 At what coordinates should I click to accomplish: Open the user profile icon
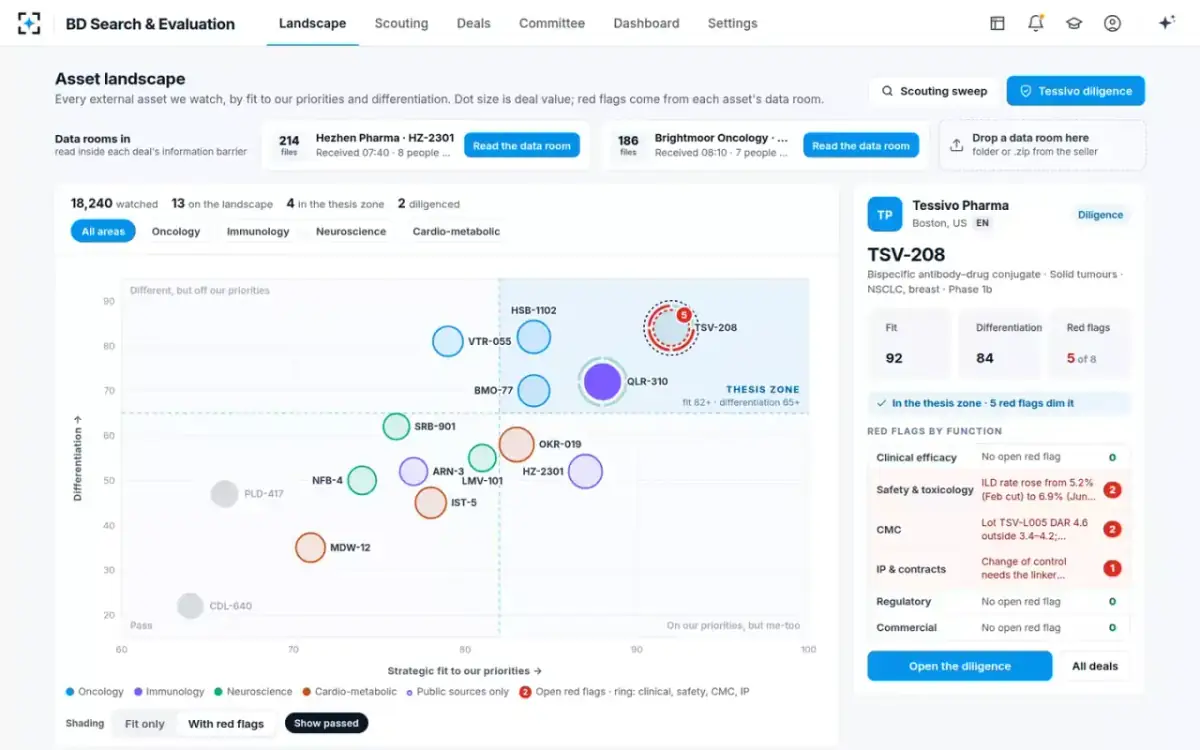click(x=1112, y=23)
